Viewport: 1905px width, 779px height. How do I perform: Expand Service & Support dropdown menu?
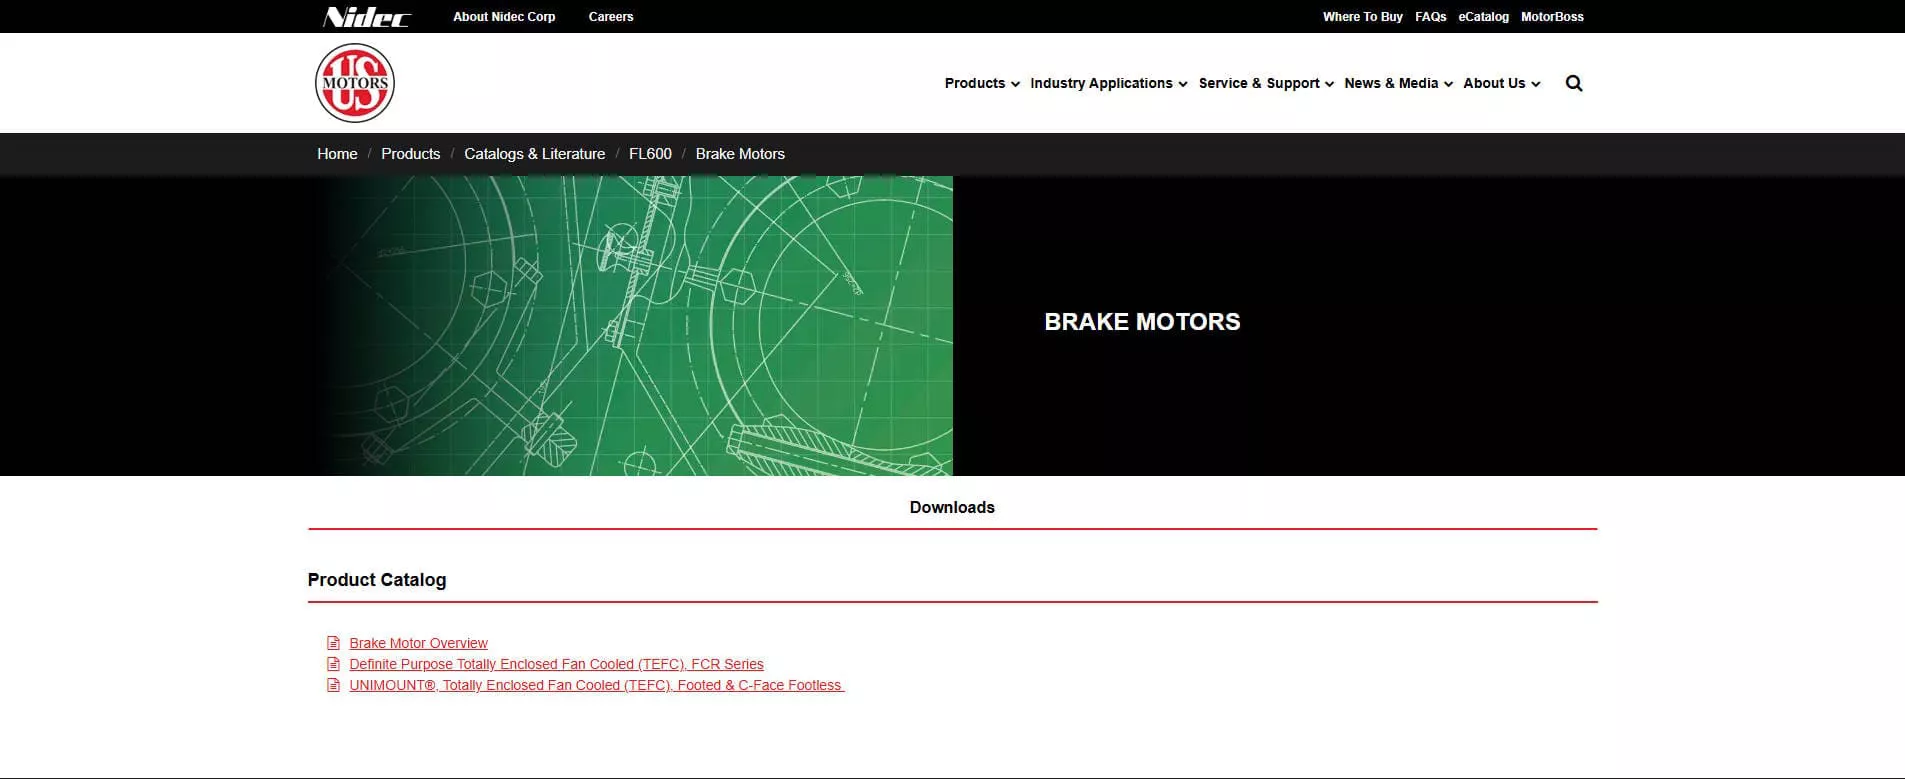pyautogui.click(x=1266, y=83)
